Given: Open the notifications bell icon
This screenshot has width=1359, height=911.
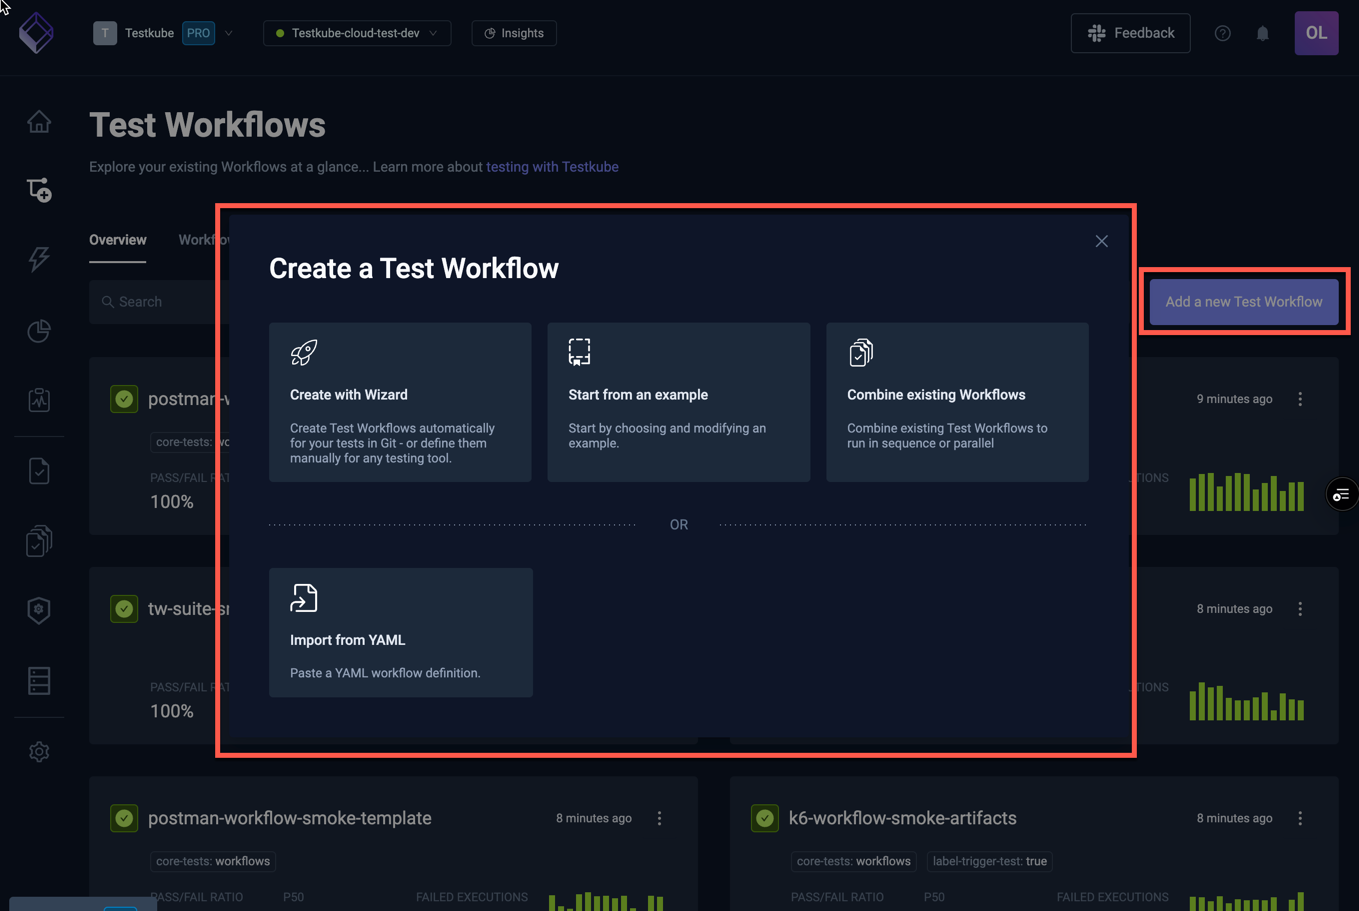Looking at the screenshot, I should tap(1262, 32).
